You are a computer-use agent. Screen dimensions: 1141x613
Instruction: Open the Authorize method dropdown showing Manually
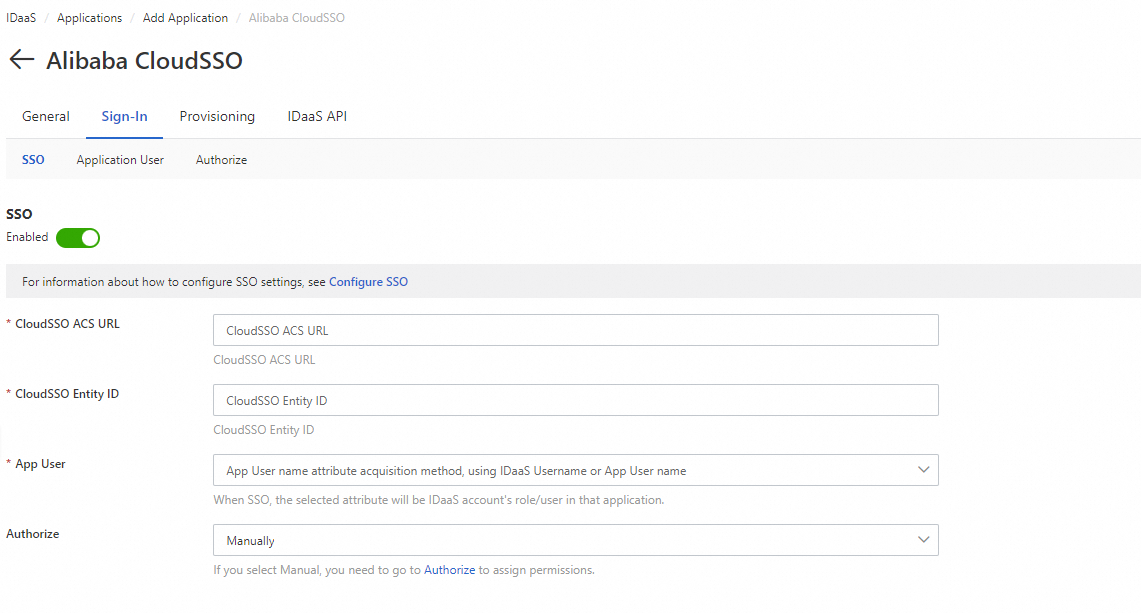coord(576,540)
